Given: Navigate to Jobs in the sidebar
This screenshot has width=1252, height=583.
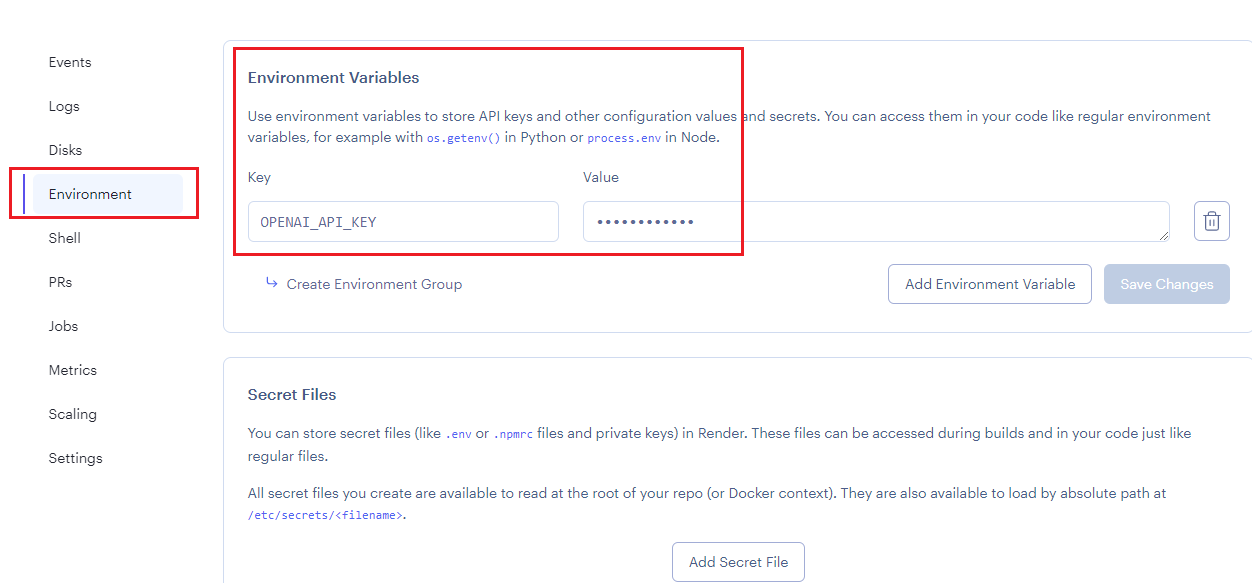Looking at the screenshot, I should pyautogui.click(x=63, y=326).
